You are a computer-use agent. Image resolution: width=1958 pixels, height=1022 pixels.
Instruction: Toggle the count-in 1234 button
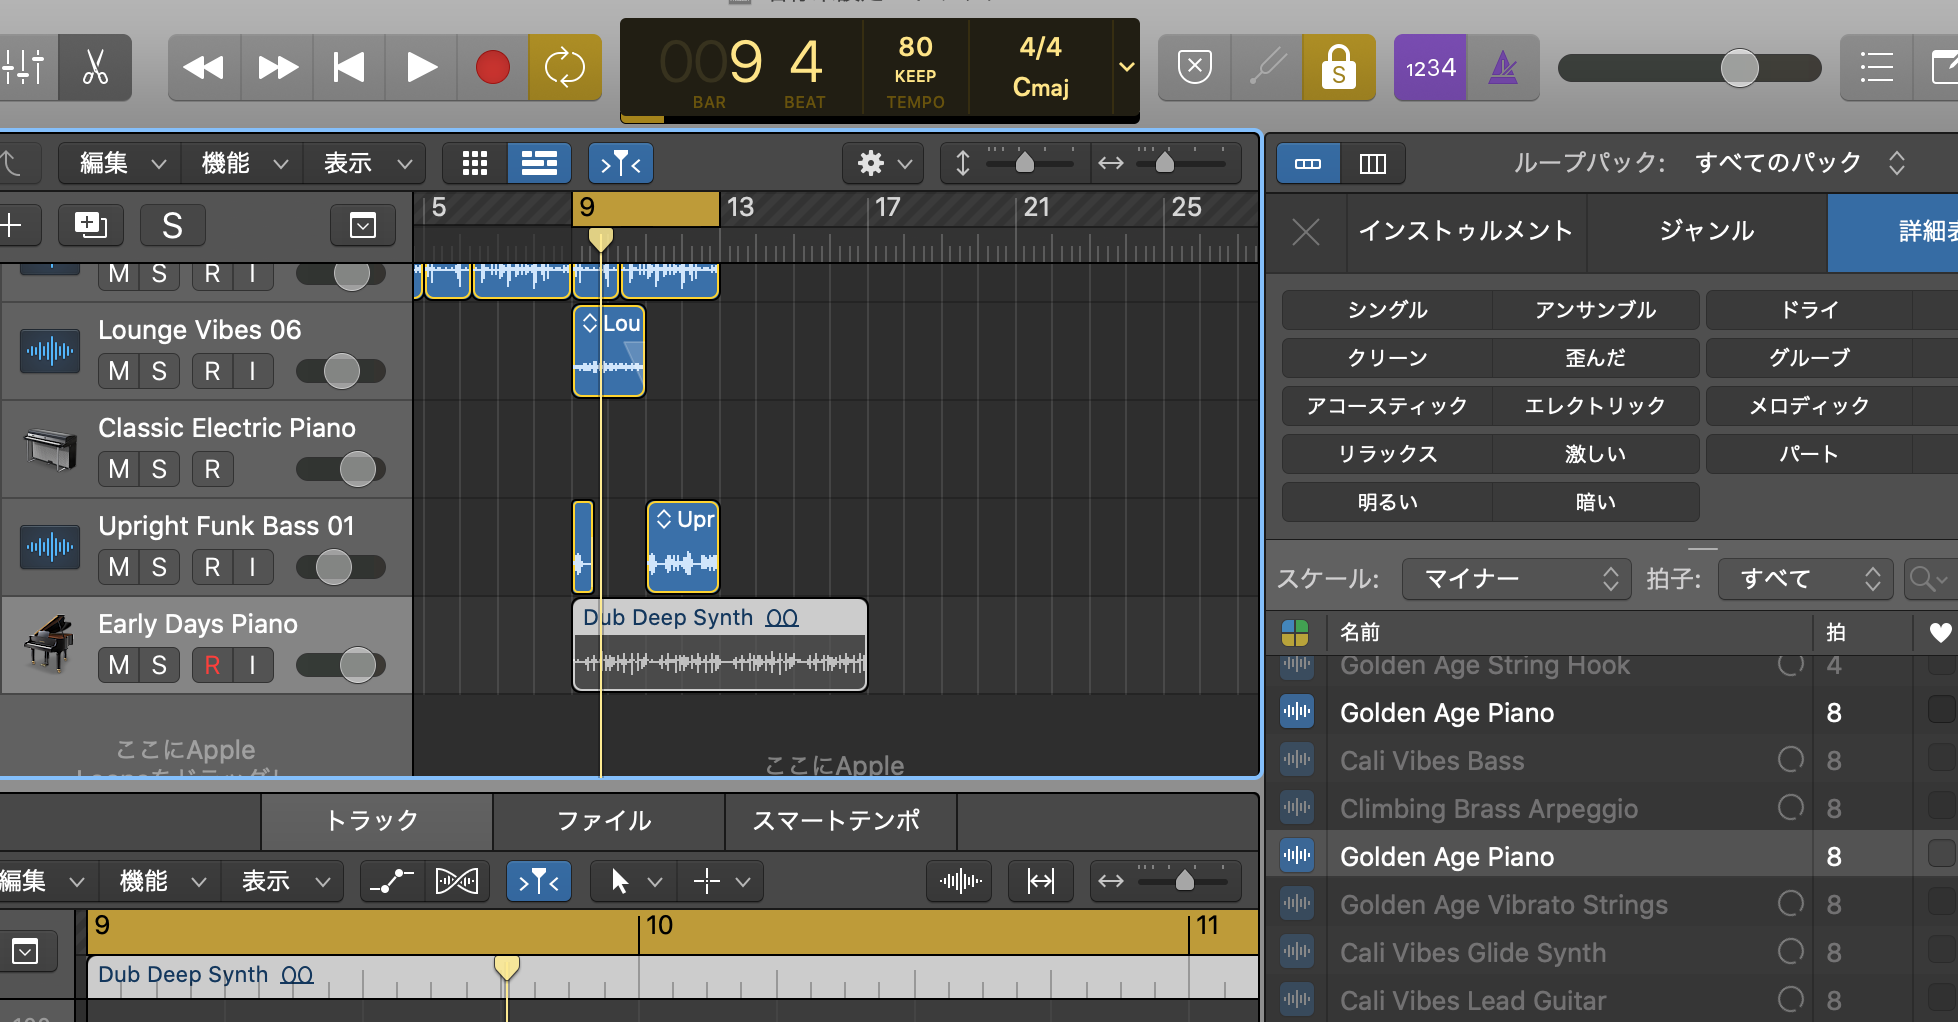click(x=1430, y=68)
